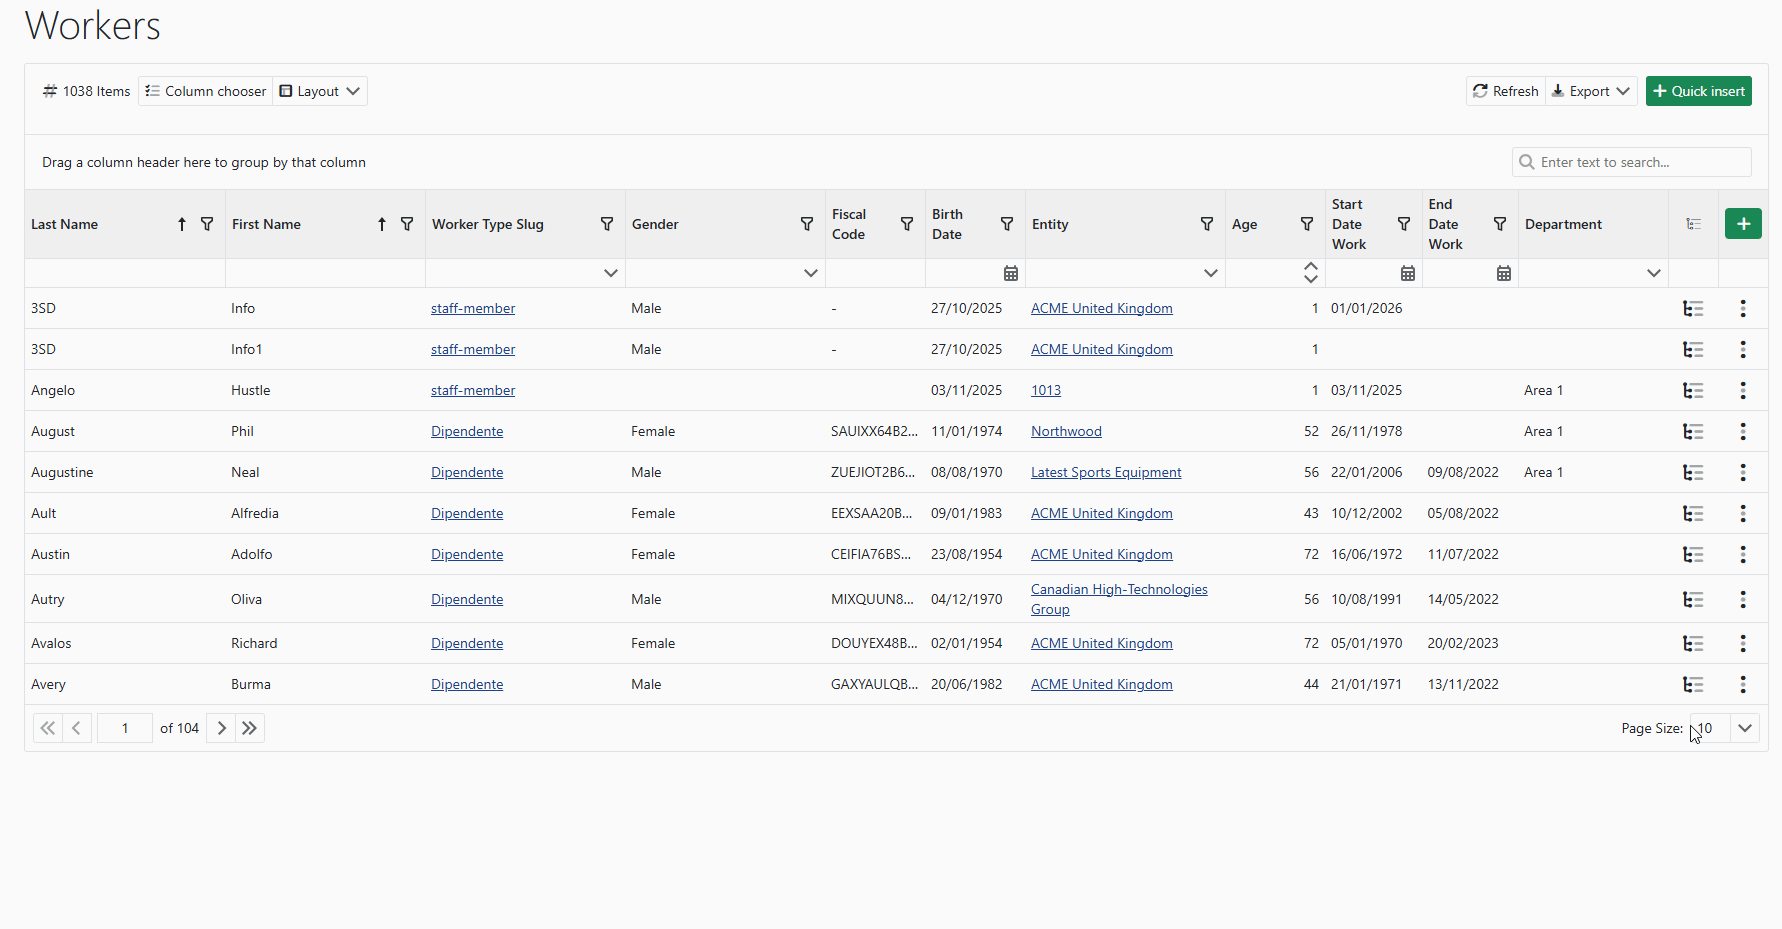The image size is (1782, 929).
Task: Open the calendar picker for Birth Date filter
Action: pos(1010,273)
